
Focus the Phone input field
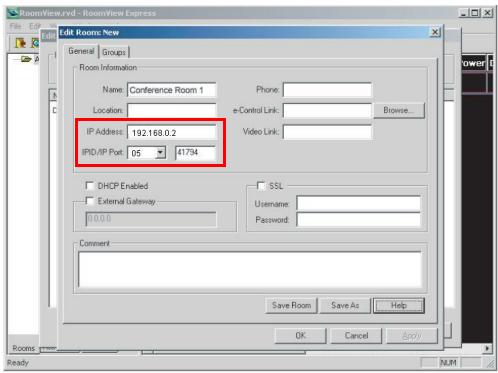click(327, 90)
